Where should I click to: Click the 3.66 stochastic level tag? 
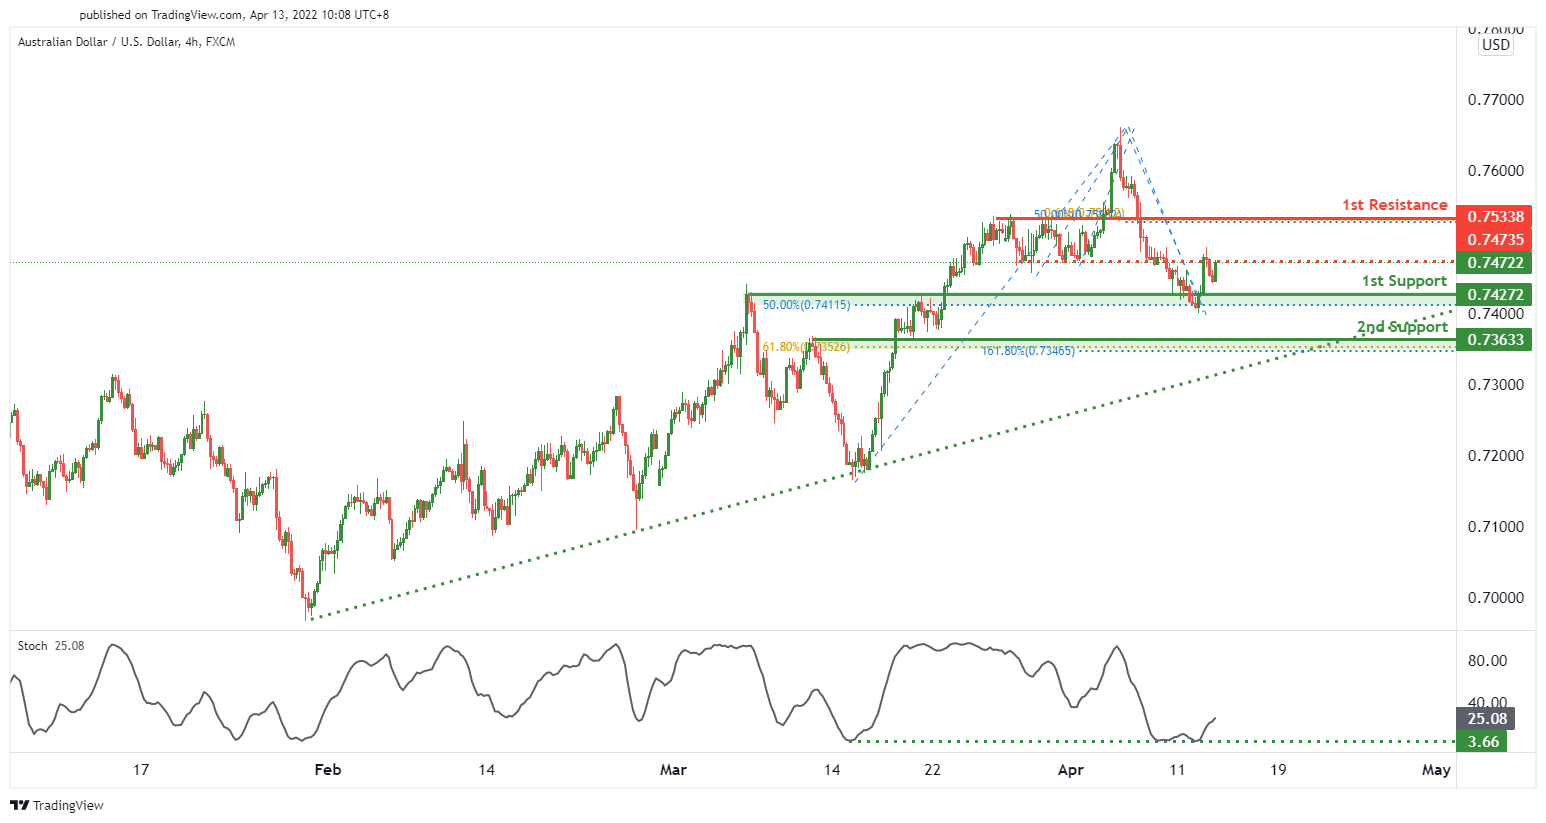click(x=1482, y=742)
